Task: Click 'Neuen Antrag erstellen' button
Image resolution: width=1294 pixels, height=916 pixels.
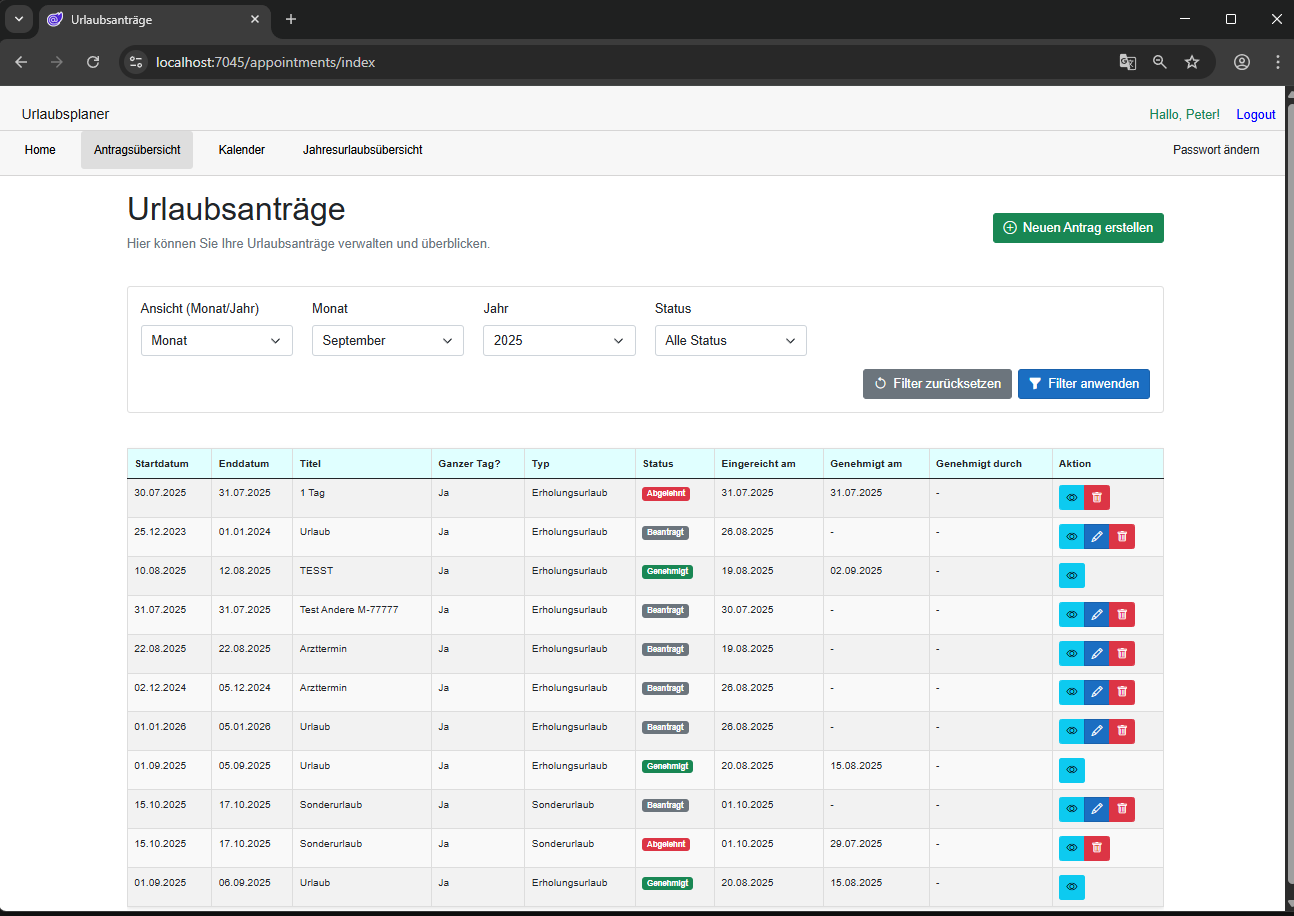Action: pyautogui.click(x=1077, y=228)
